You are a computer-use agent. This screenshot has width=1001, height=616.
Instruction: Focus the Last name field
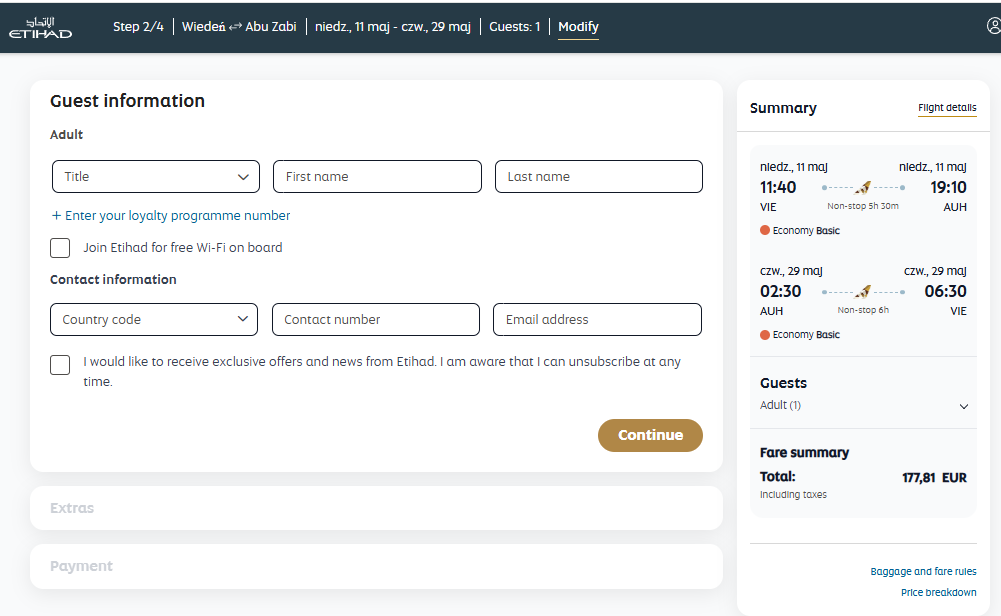[x=599, y=177]
